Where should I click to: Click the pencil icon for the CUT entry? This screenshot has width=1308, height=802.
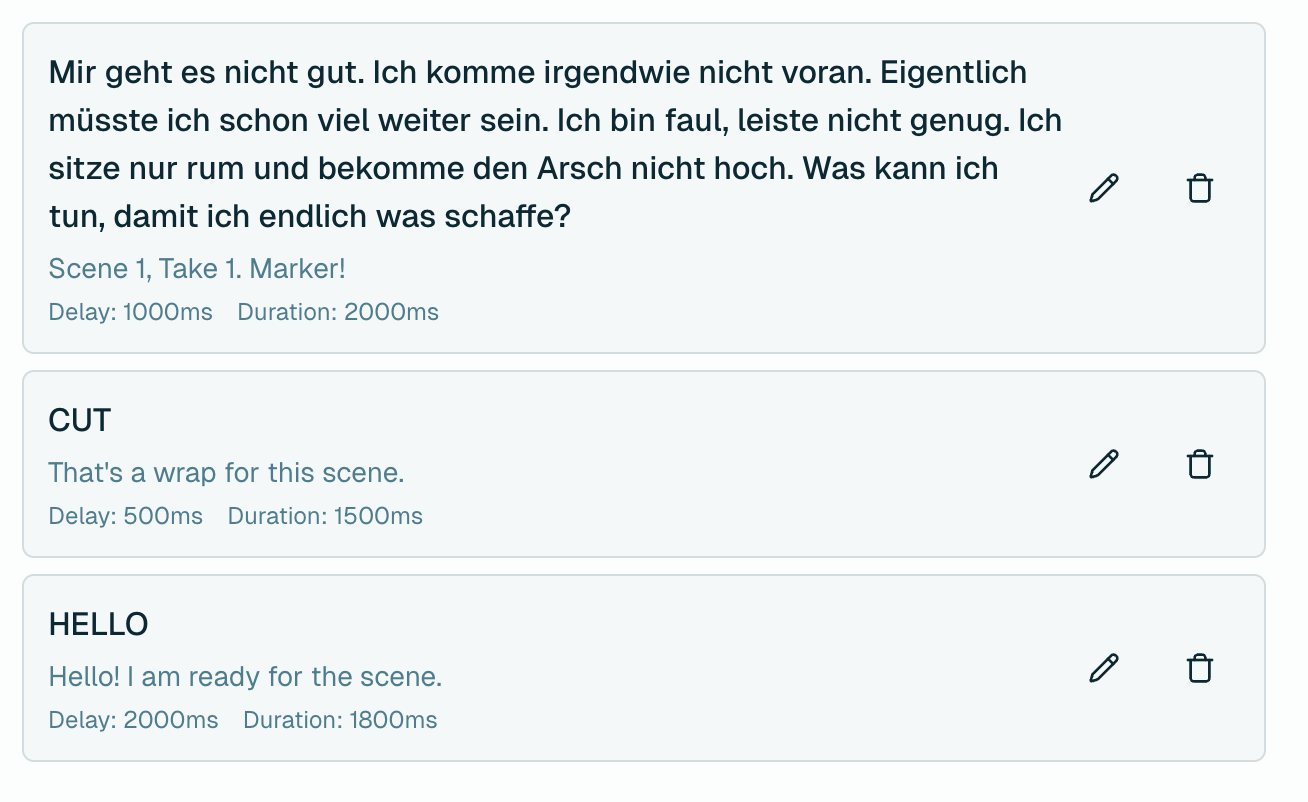tap(1103, 464)
